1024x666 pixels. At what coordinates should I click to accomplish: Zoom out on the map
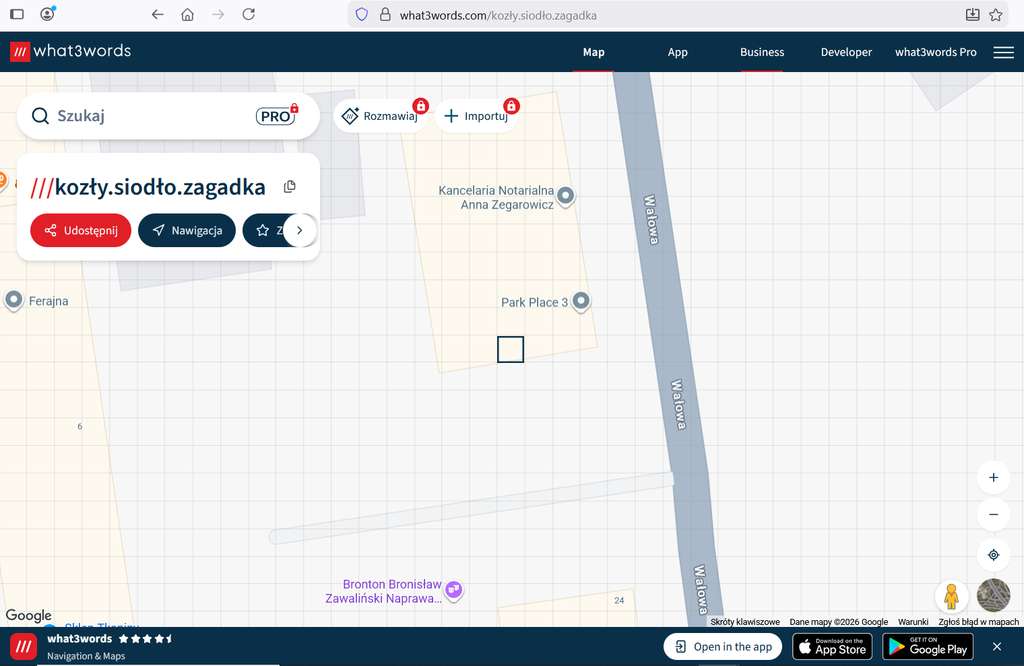(993, 515)
